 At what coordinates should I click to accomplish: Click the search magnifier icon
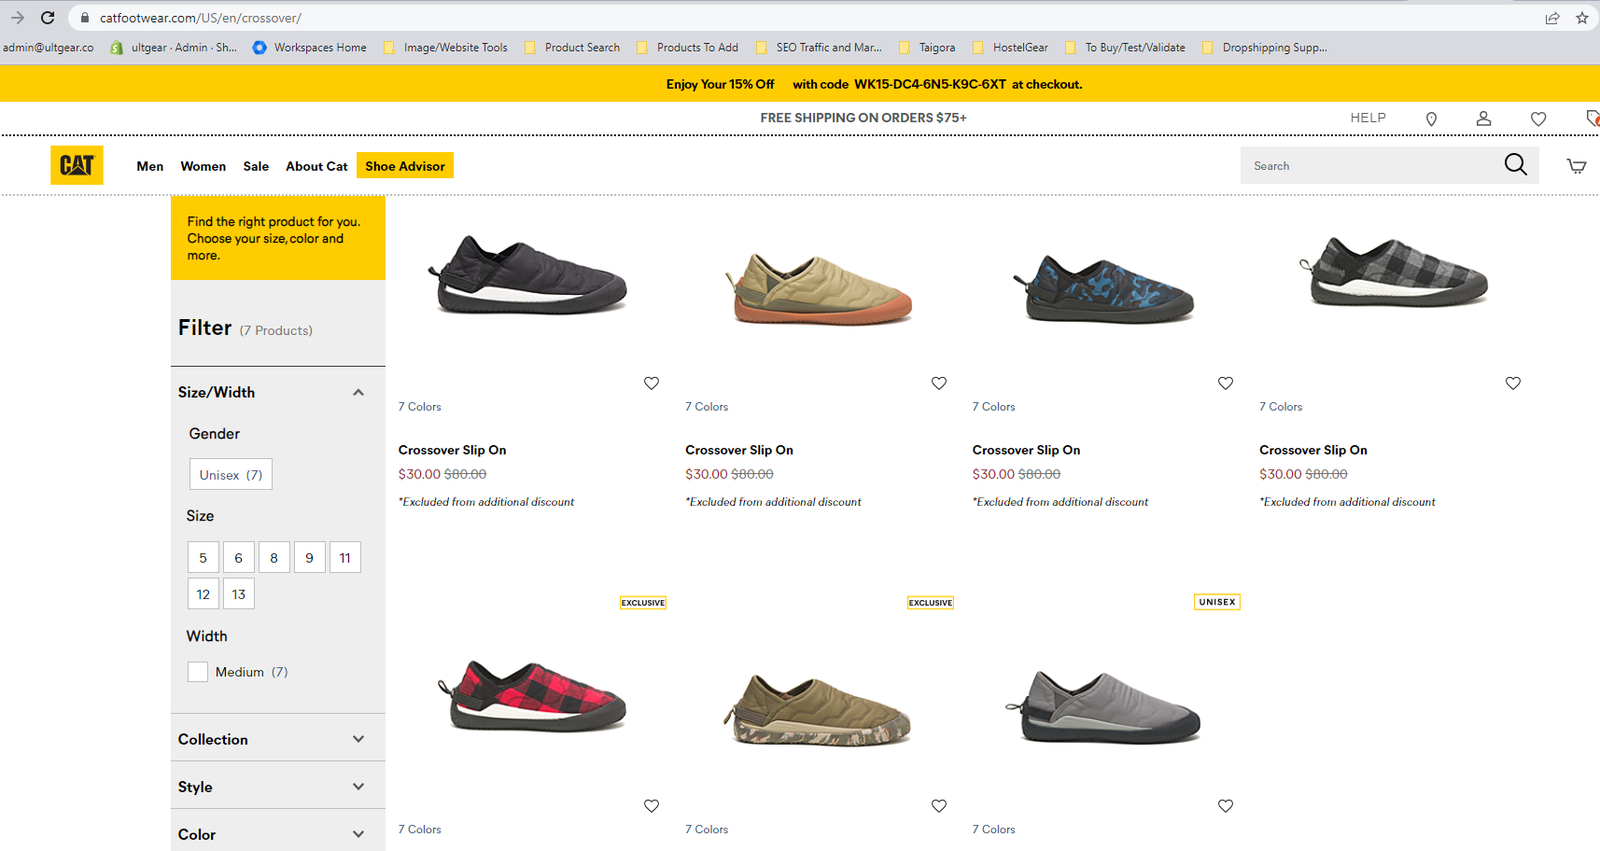(1516, 165)
